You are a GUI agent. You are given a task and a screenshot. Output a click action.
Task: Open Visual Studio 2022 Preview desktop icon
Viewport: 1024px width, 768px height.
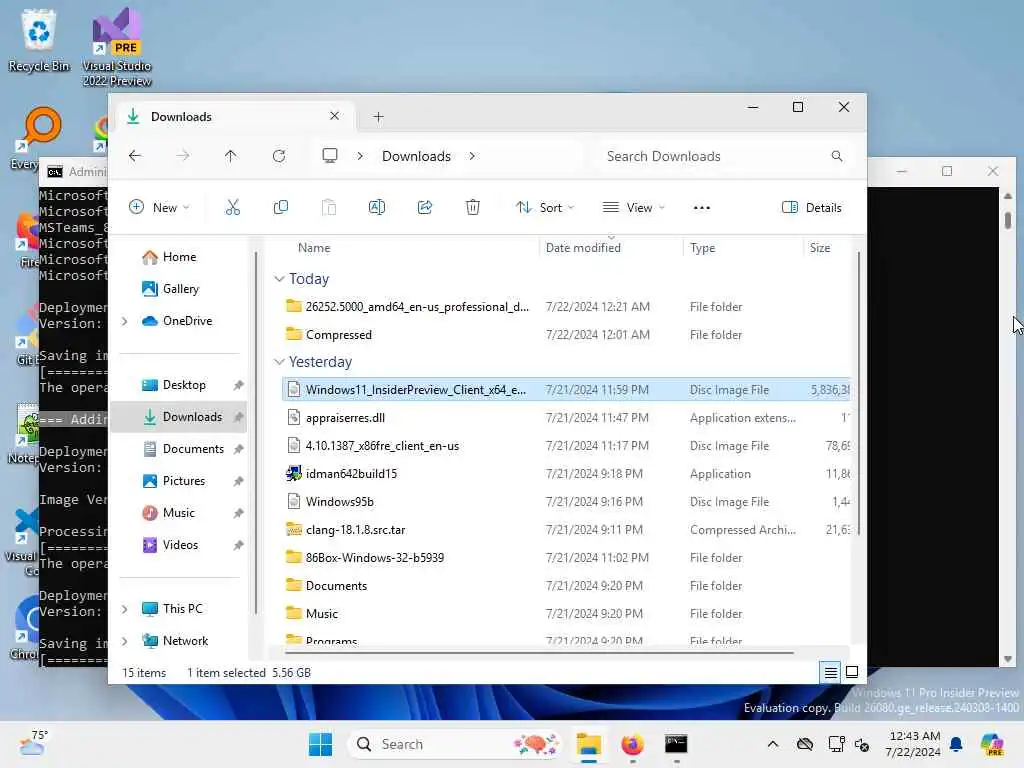coord(117,47)
